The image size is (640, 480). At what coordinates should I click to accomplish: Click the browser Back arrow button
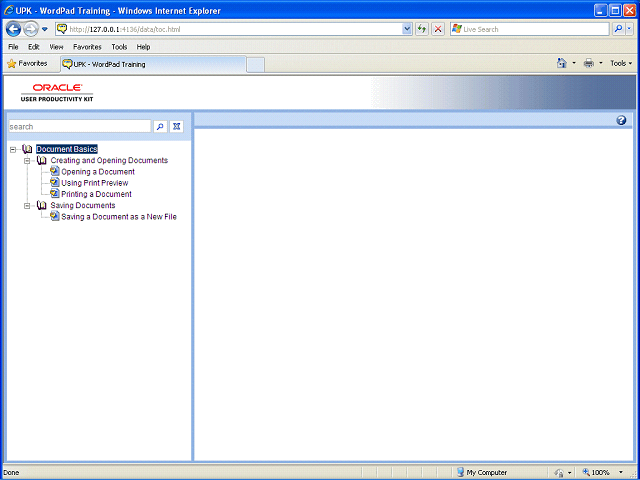13,29
